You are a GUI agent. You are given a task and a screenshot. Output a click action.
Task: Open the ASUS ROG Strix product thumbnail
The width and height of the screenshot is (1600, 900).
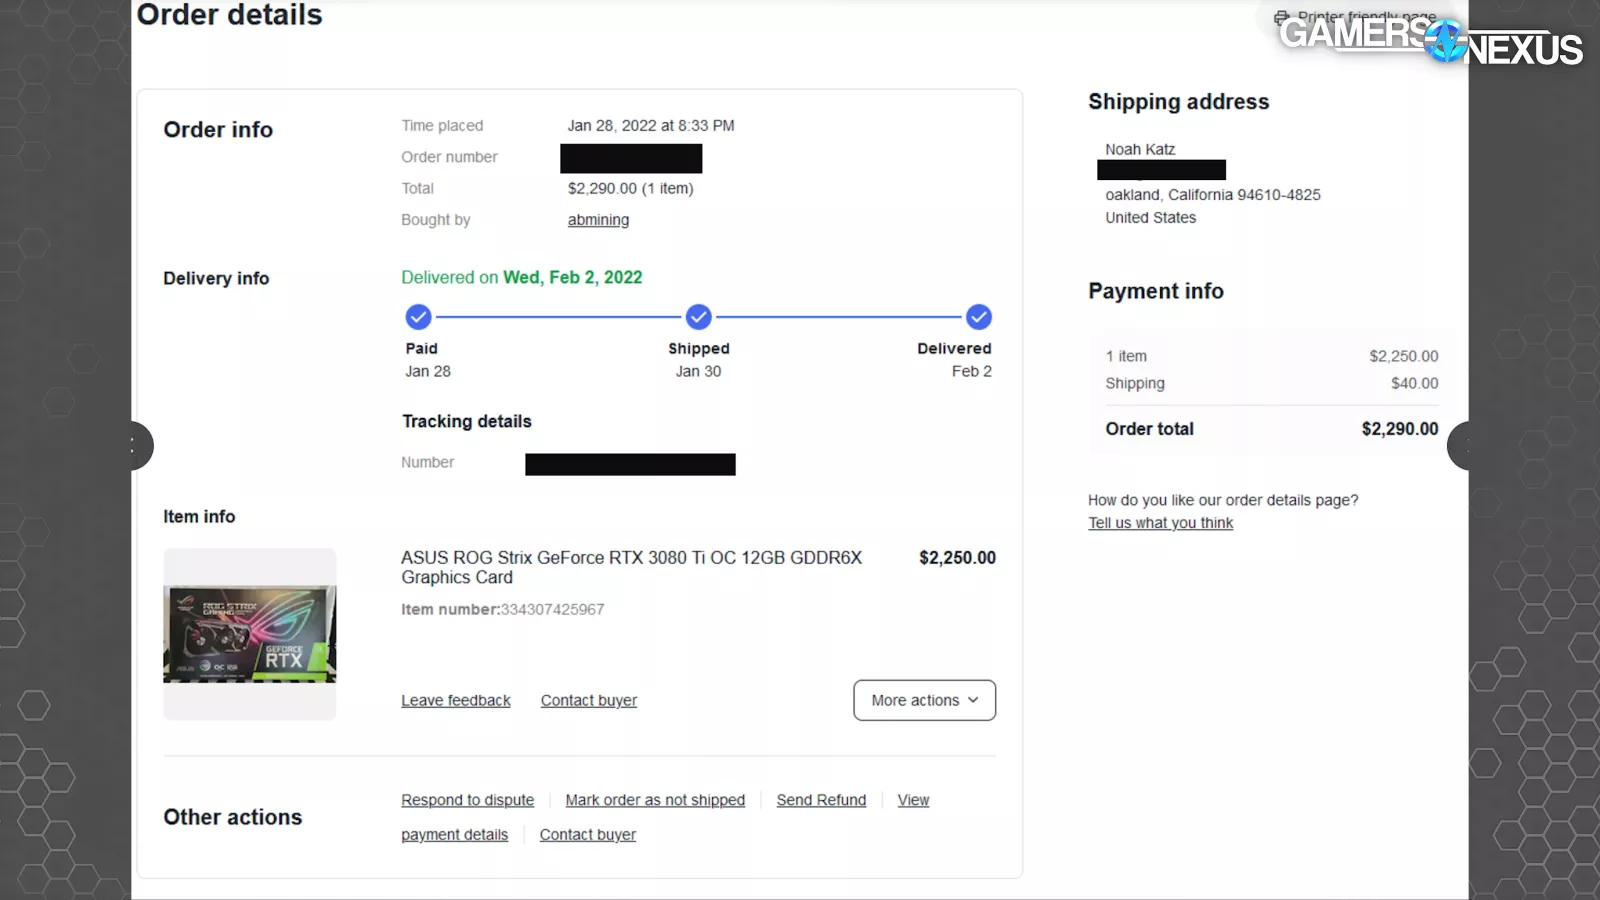click(250, 634)
